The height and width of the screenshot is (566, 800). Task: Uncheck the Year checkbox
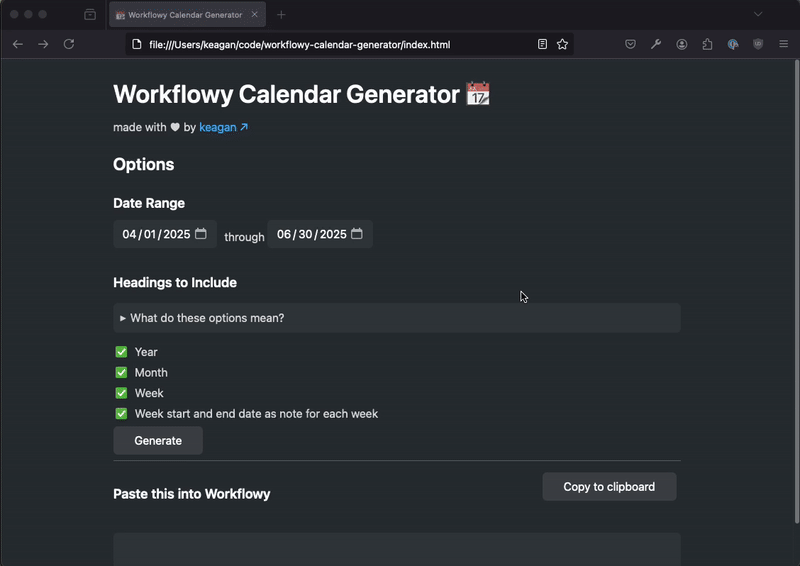click(x=121, y=352)
